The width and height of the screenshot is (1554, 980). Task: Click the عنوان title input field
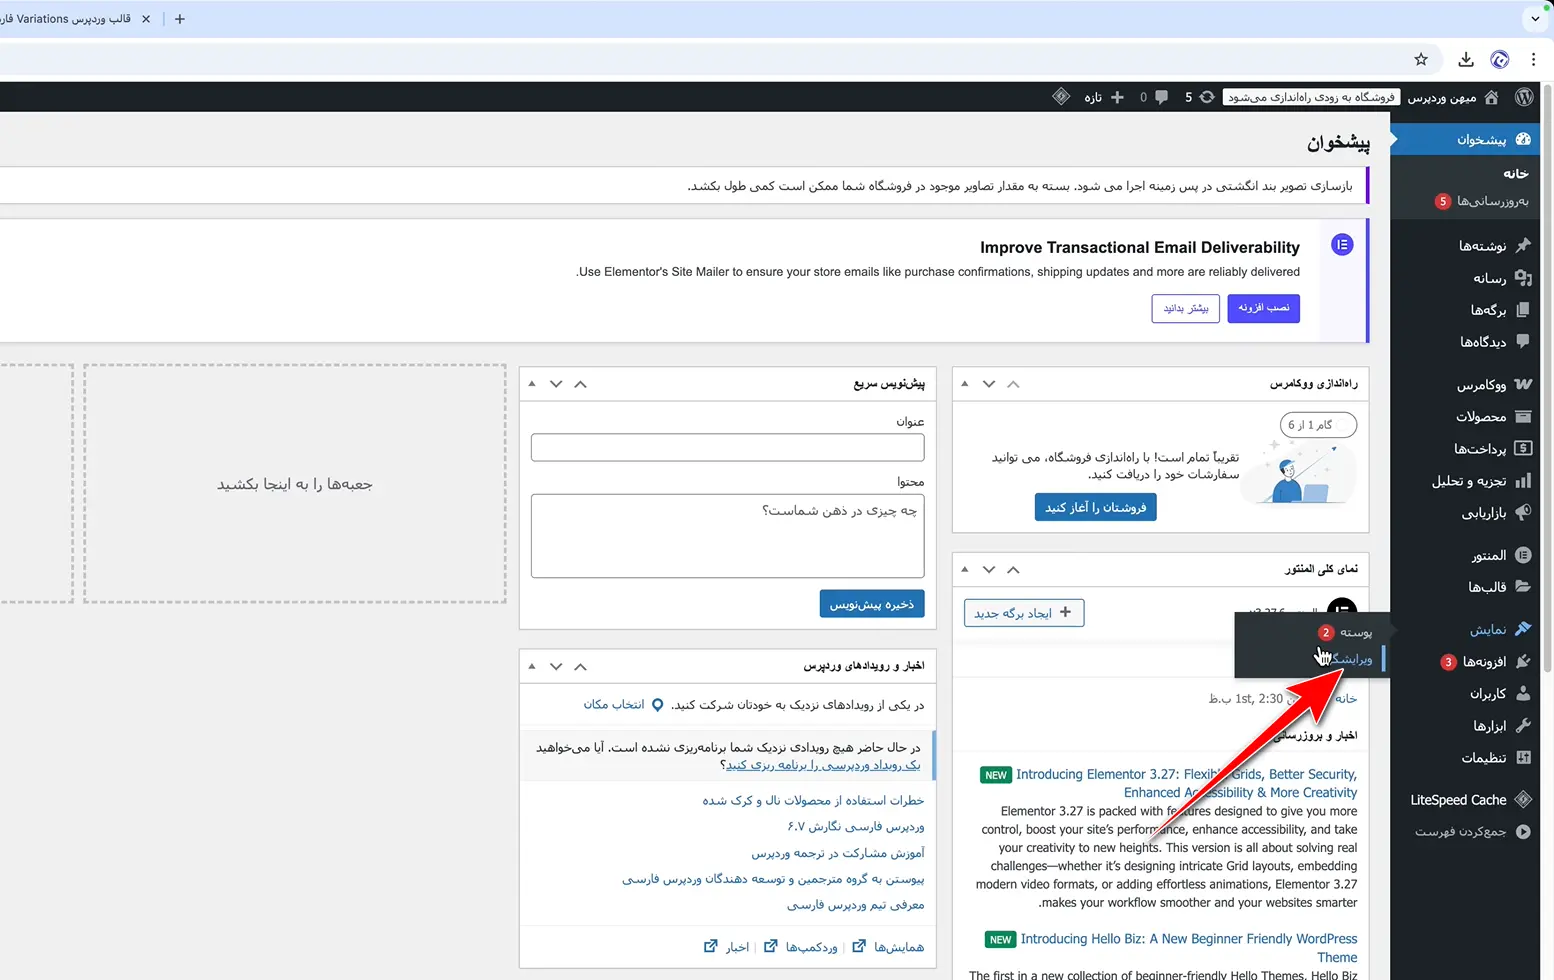pos(728,447)
